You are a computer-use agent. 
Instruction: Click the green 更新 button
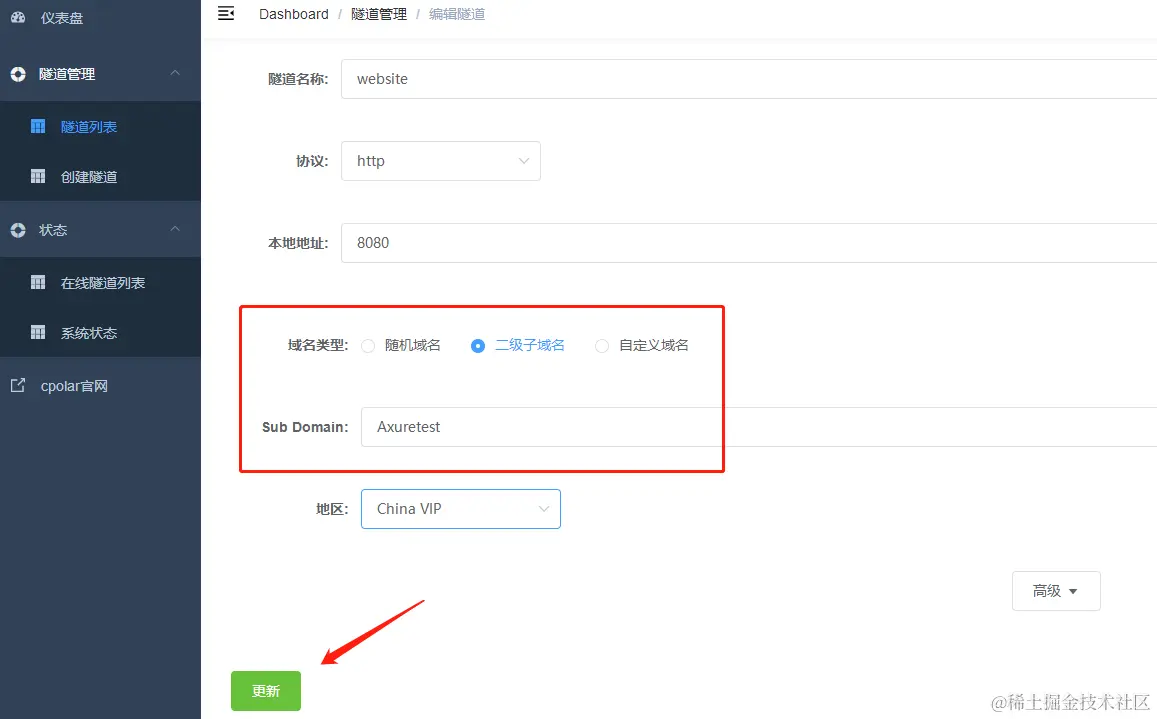266,691
